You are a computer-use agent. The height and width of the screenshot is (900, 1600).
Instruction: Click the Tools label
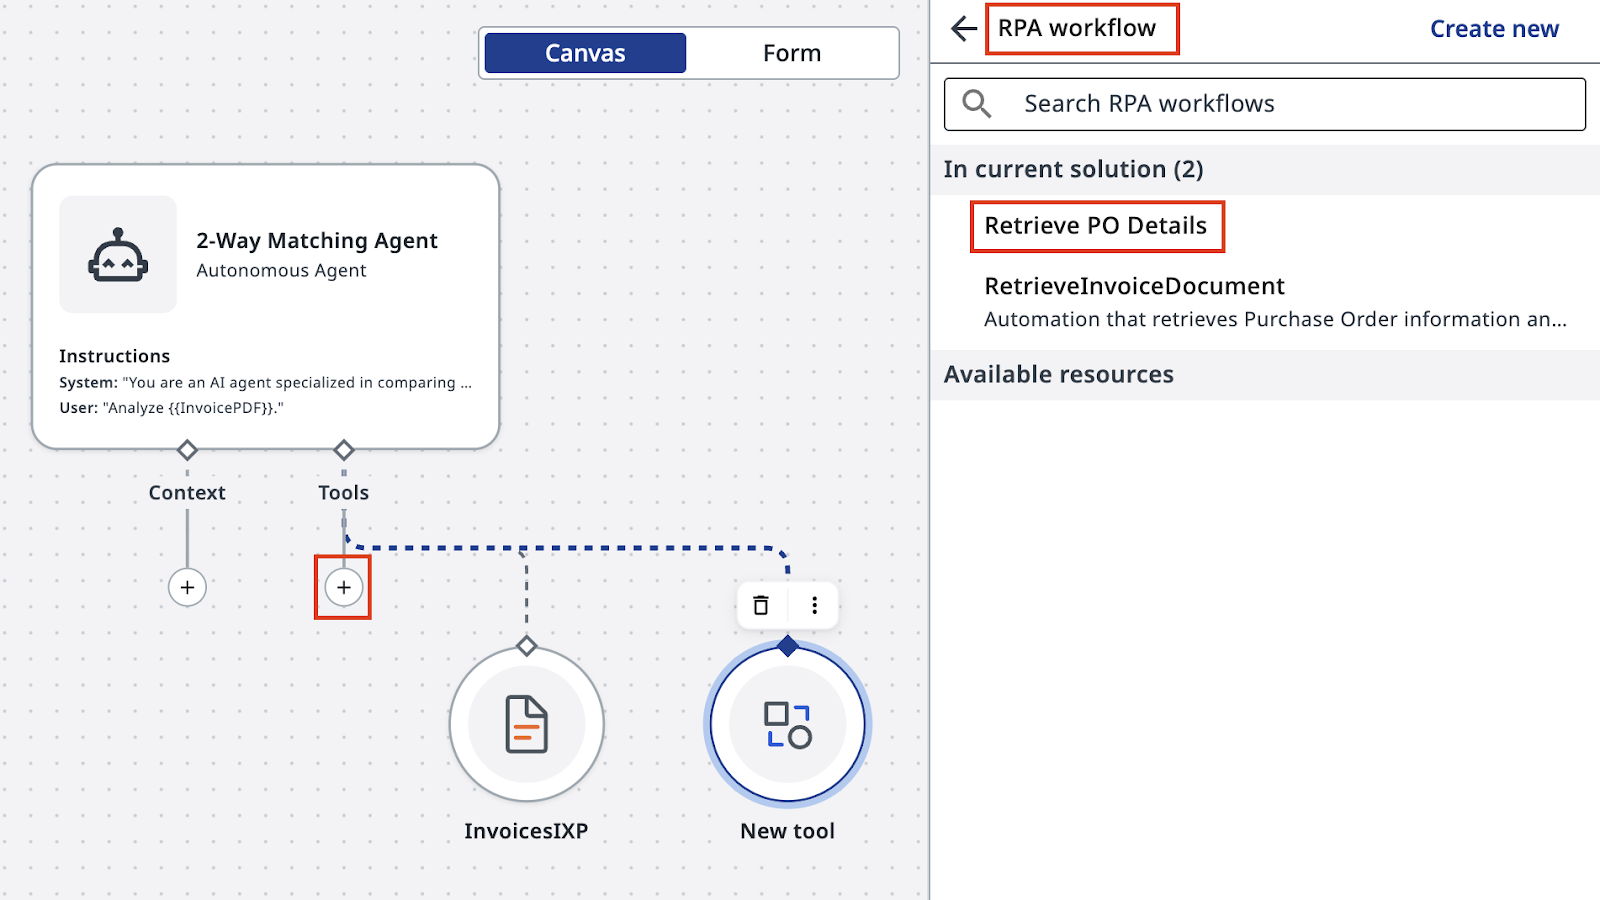tap(344, 493)
